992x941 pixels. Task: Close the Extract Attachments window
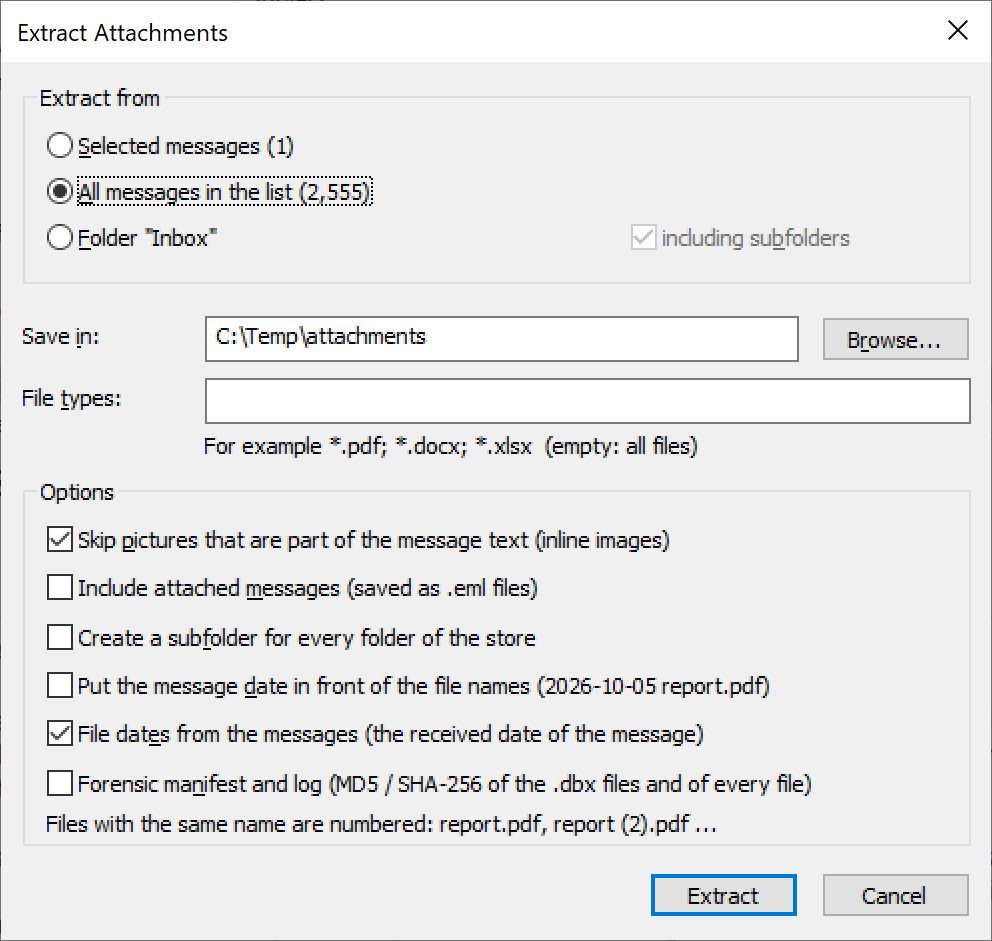coord(958,30)
